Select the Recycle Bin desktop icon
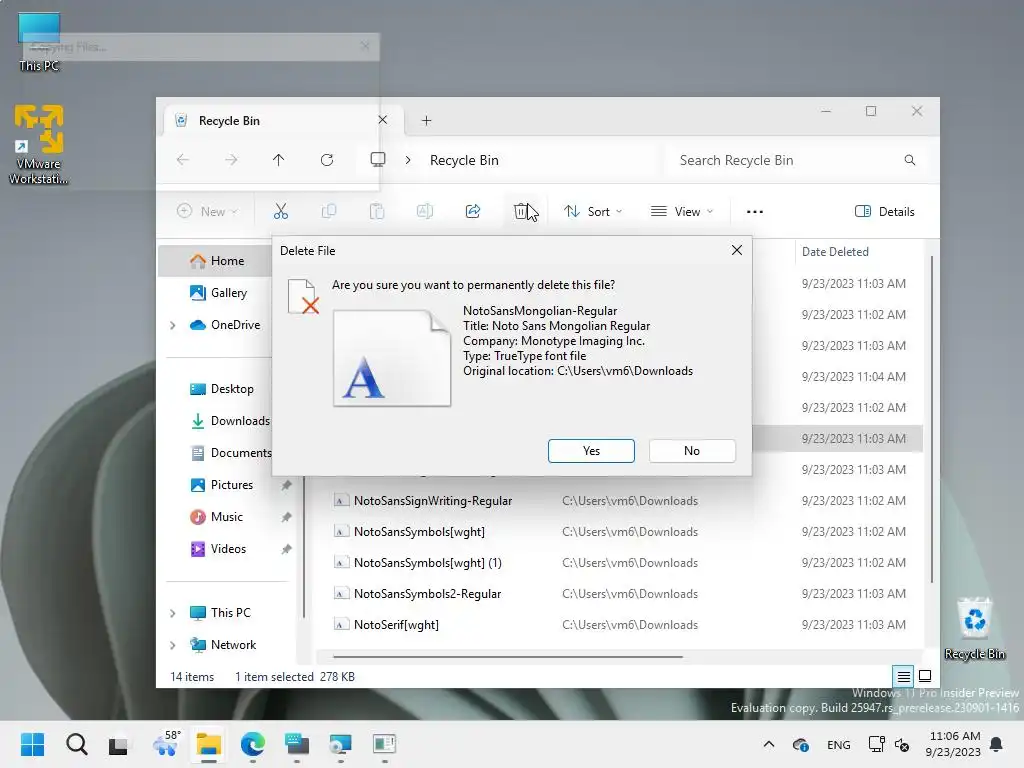The height and width of the screenshot is (768, 1024). (974, 629)
